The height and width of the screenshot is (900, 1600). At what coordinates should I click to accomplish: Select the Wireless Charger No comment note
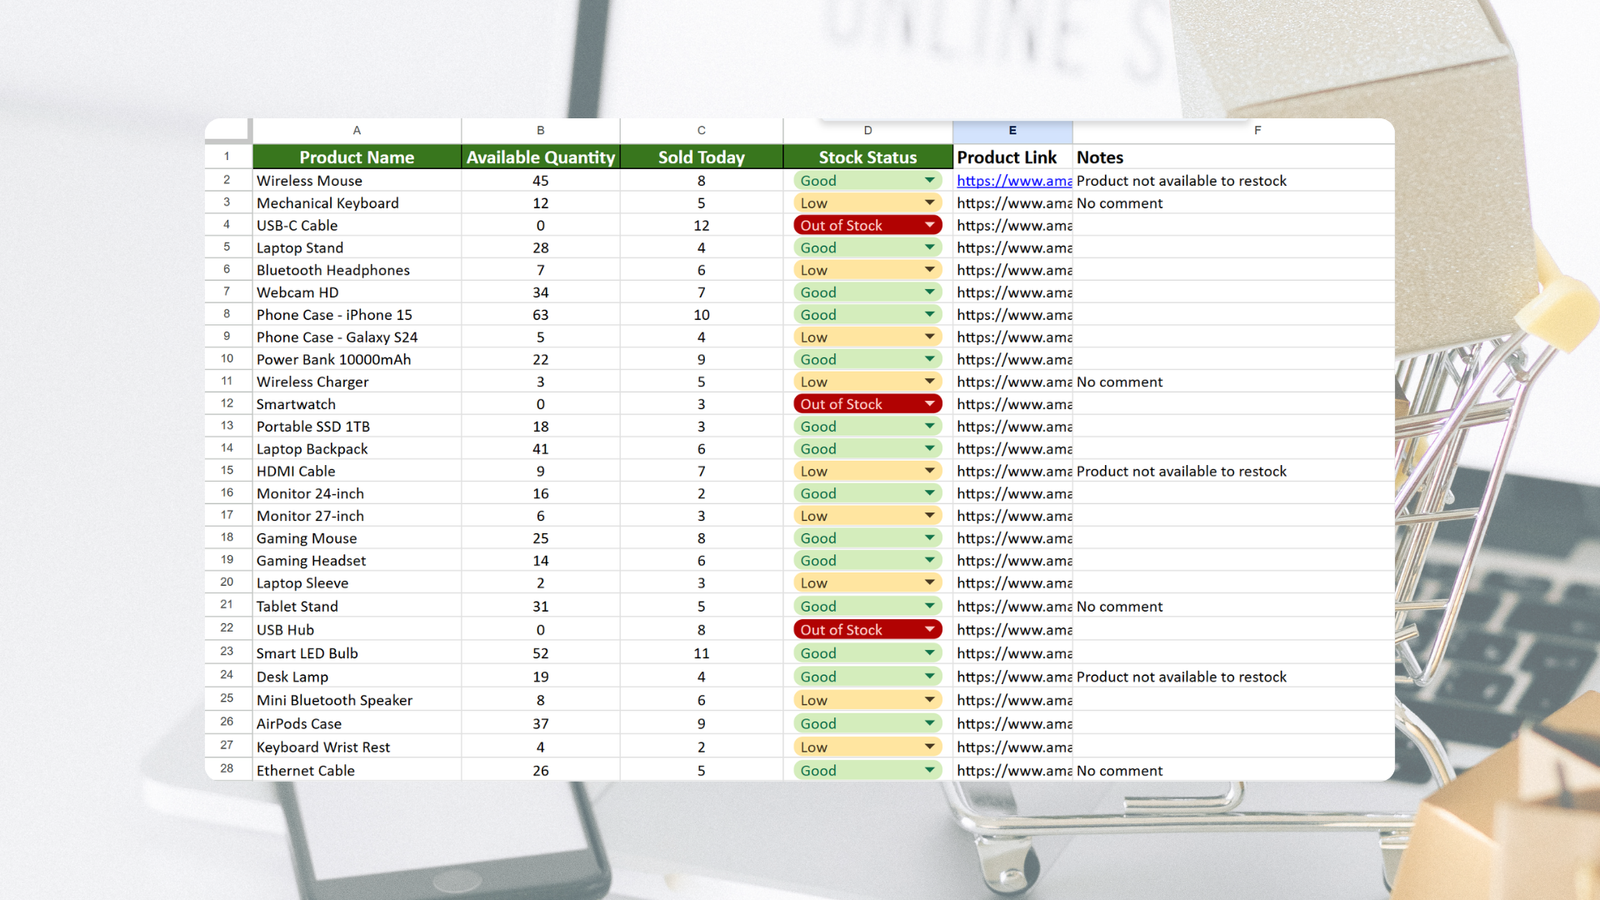click(x=1234, y=382)
